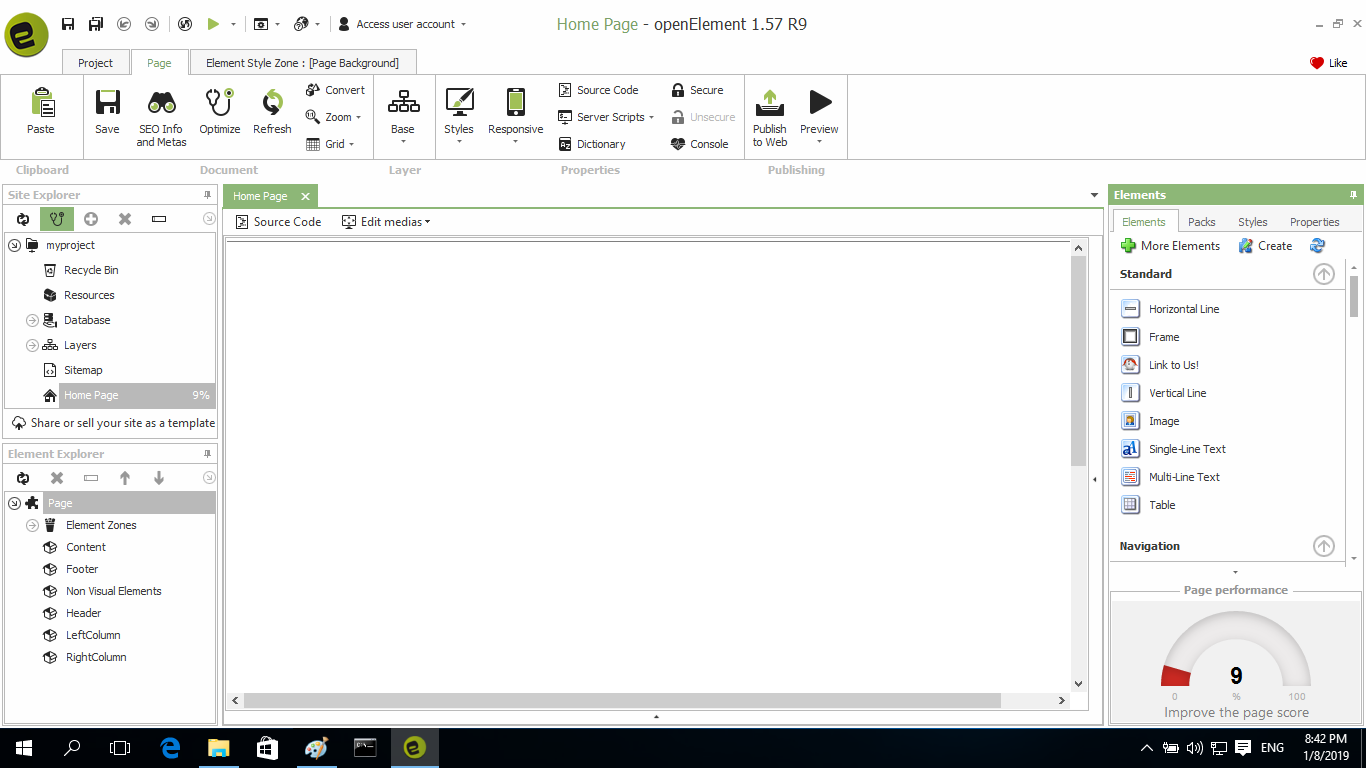Click the Refresh icon in the ribbon
Image resolution: width=1366 pixels, height=768 pixels.
(272, 103)
